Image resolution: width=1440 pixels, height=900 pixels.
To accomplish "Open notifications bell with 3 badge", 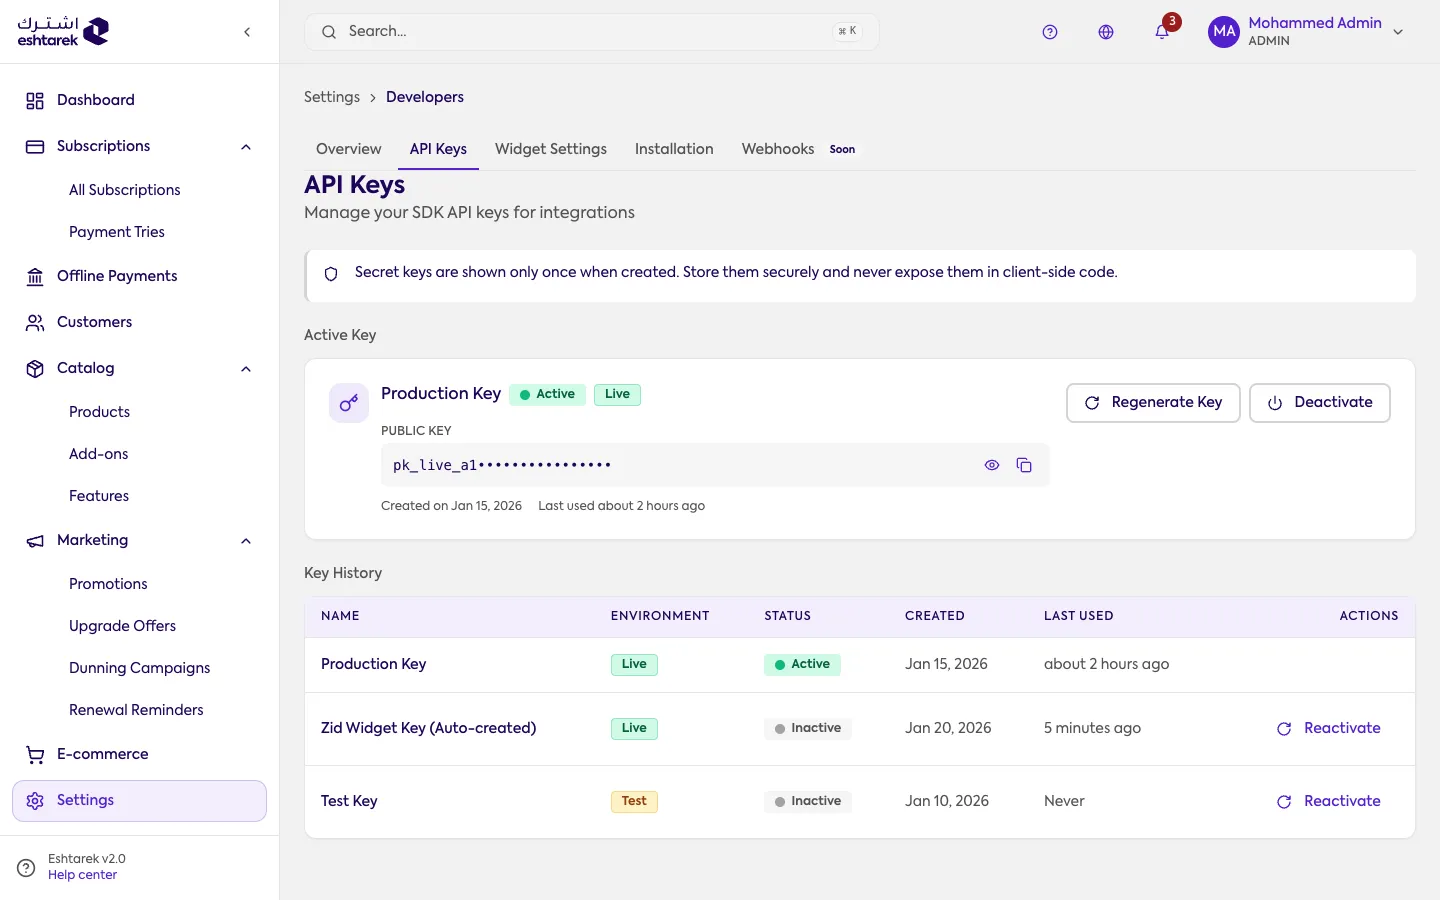I will click(x=1162, y=32).
